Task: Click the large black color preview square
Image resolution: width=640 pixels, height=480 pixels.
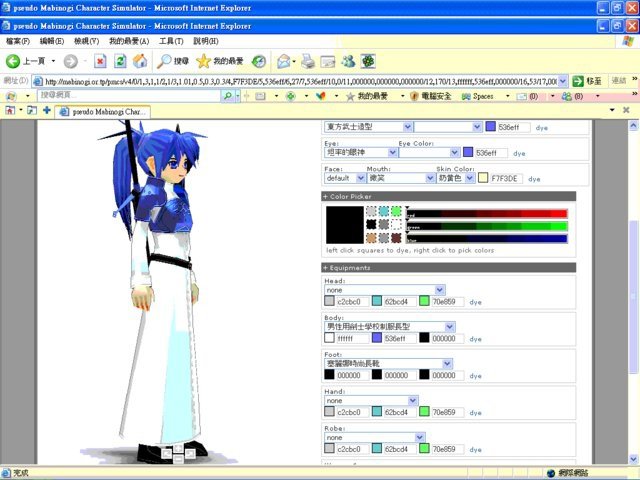Action: pos(344,224)
